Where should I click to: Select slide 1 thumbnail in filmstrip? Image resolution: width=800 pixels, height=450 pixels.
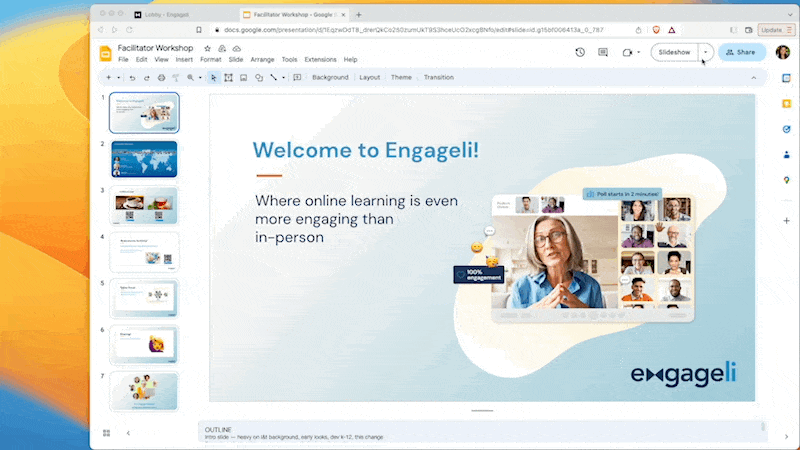pos(144,113)
